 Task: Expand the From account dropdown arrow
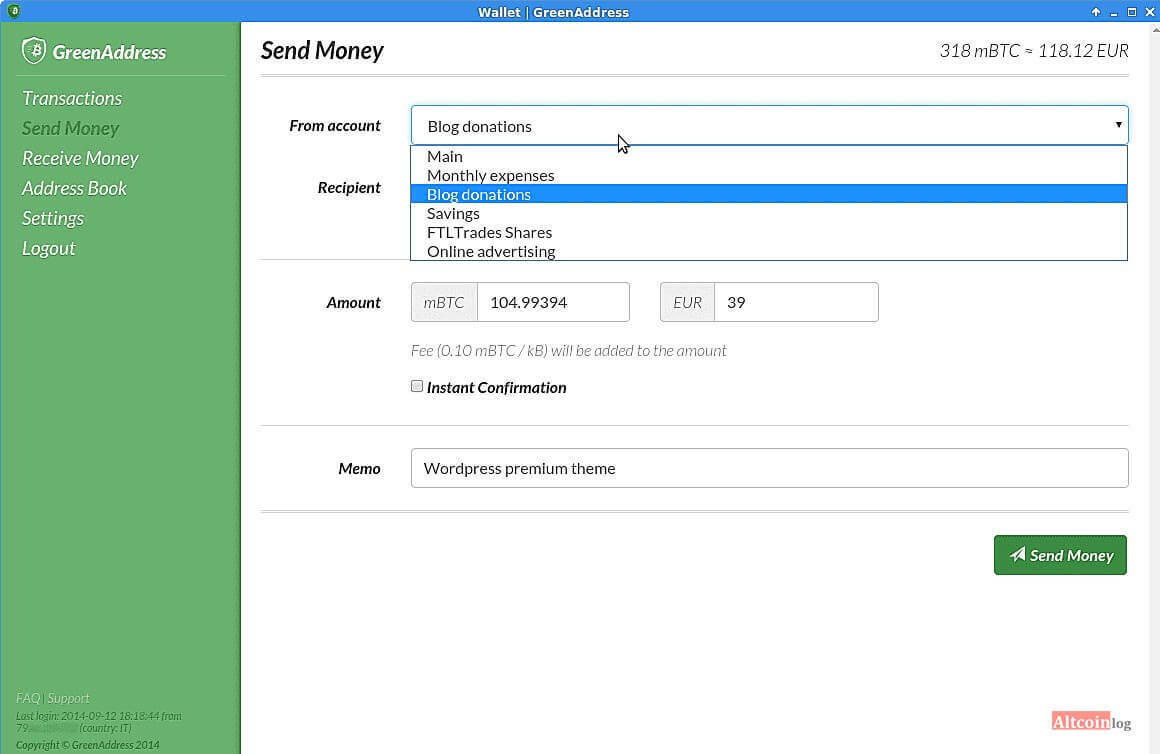click(x=1118, y=126)
